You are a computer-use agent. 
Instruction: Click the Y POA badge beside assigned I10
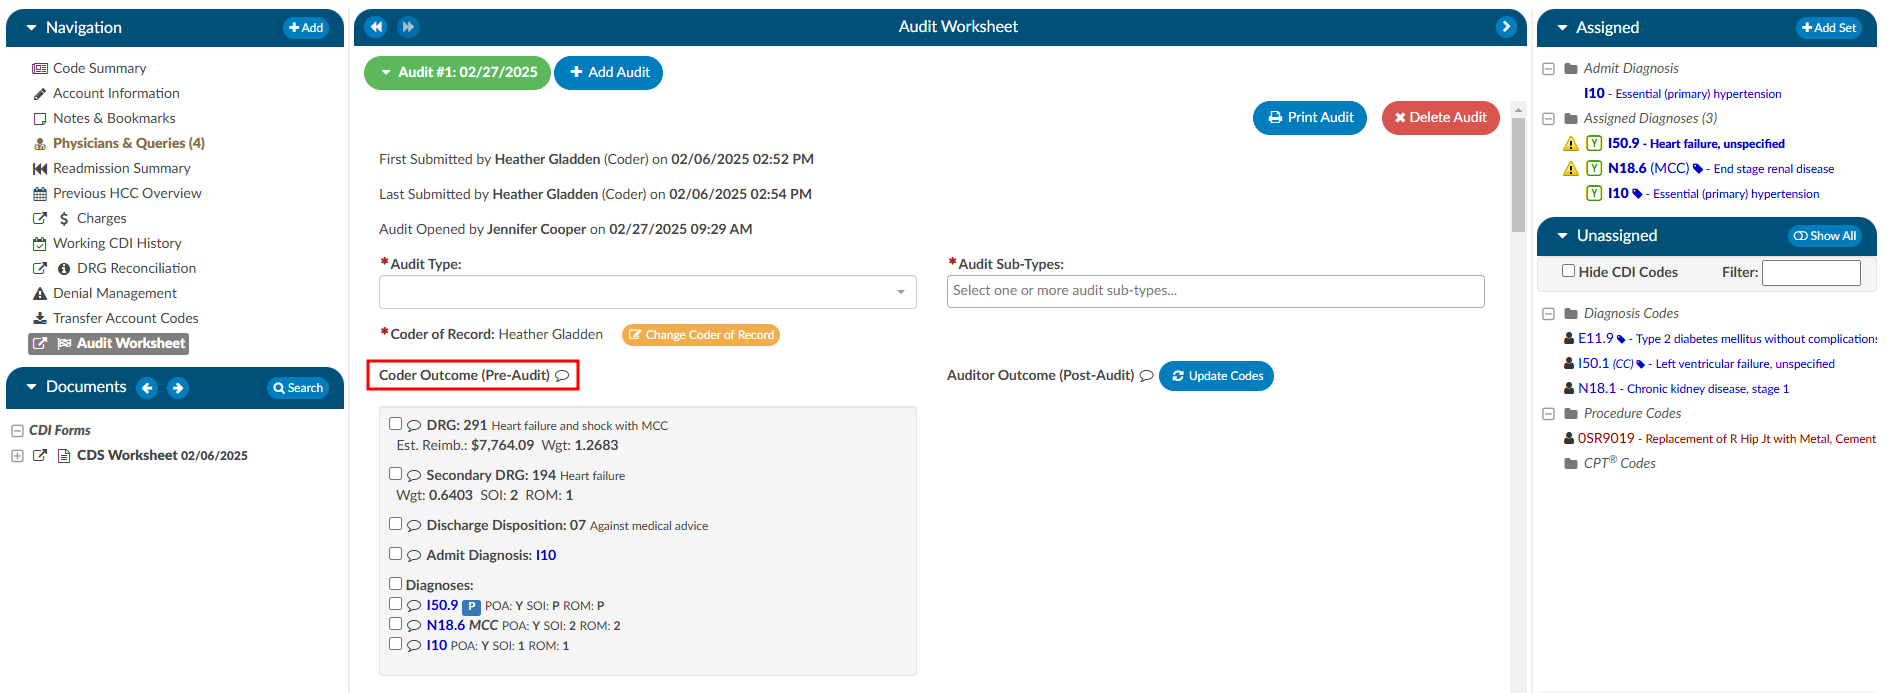1594,194
